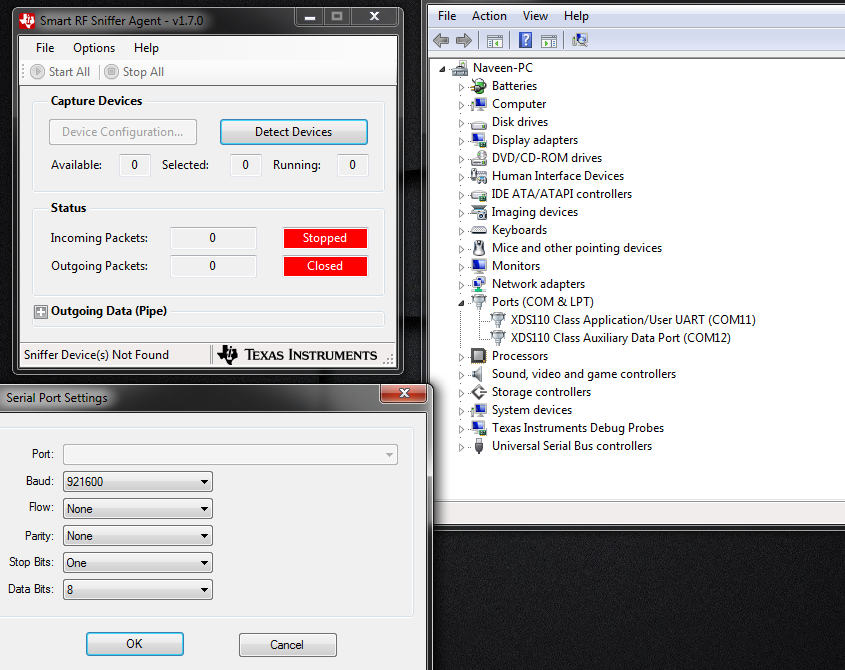Viewport: 845px width, 670px height.
Task: Open View menu in Device Manager
Action: [x=535, y=16]
